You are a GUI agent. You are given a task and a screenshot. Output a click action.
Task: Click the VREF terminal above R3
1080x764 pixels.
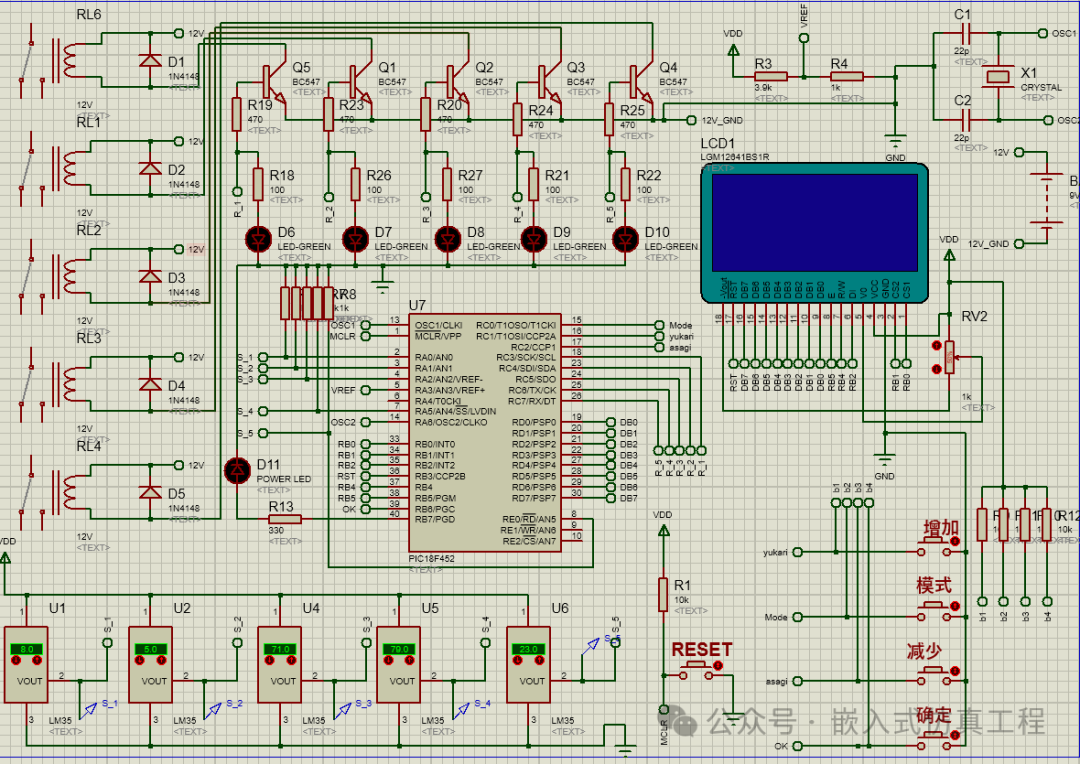point(804,38)
